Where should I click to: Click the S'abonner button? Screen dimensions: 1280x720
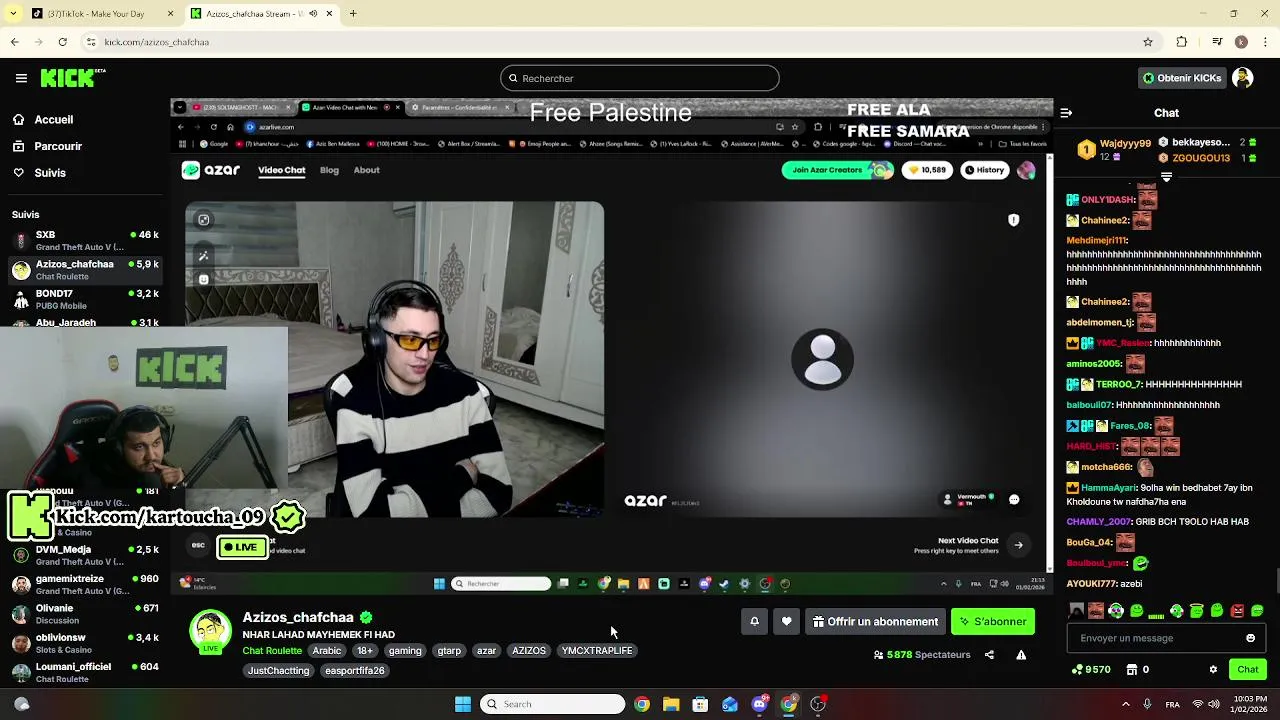click(x=993, y=621)
